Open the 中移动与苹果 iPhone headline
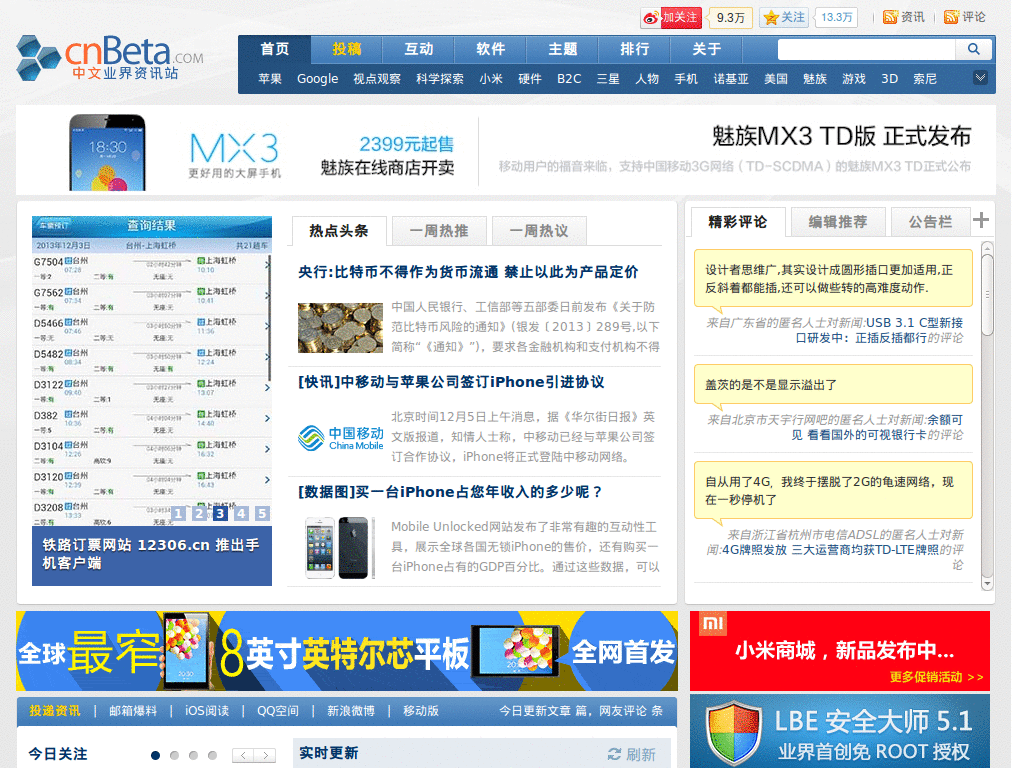The height and width of the screenshot is (768, 1024). (x=451, y=382)
